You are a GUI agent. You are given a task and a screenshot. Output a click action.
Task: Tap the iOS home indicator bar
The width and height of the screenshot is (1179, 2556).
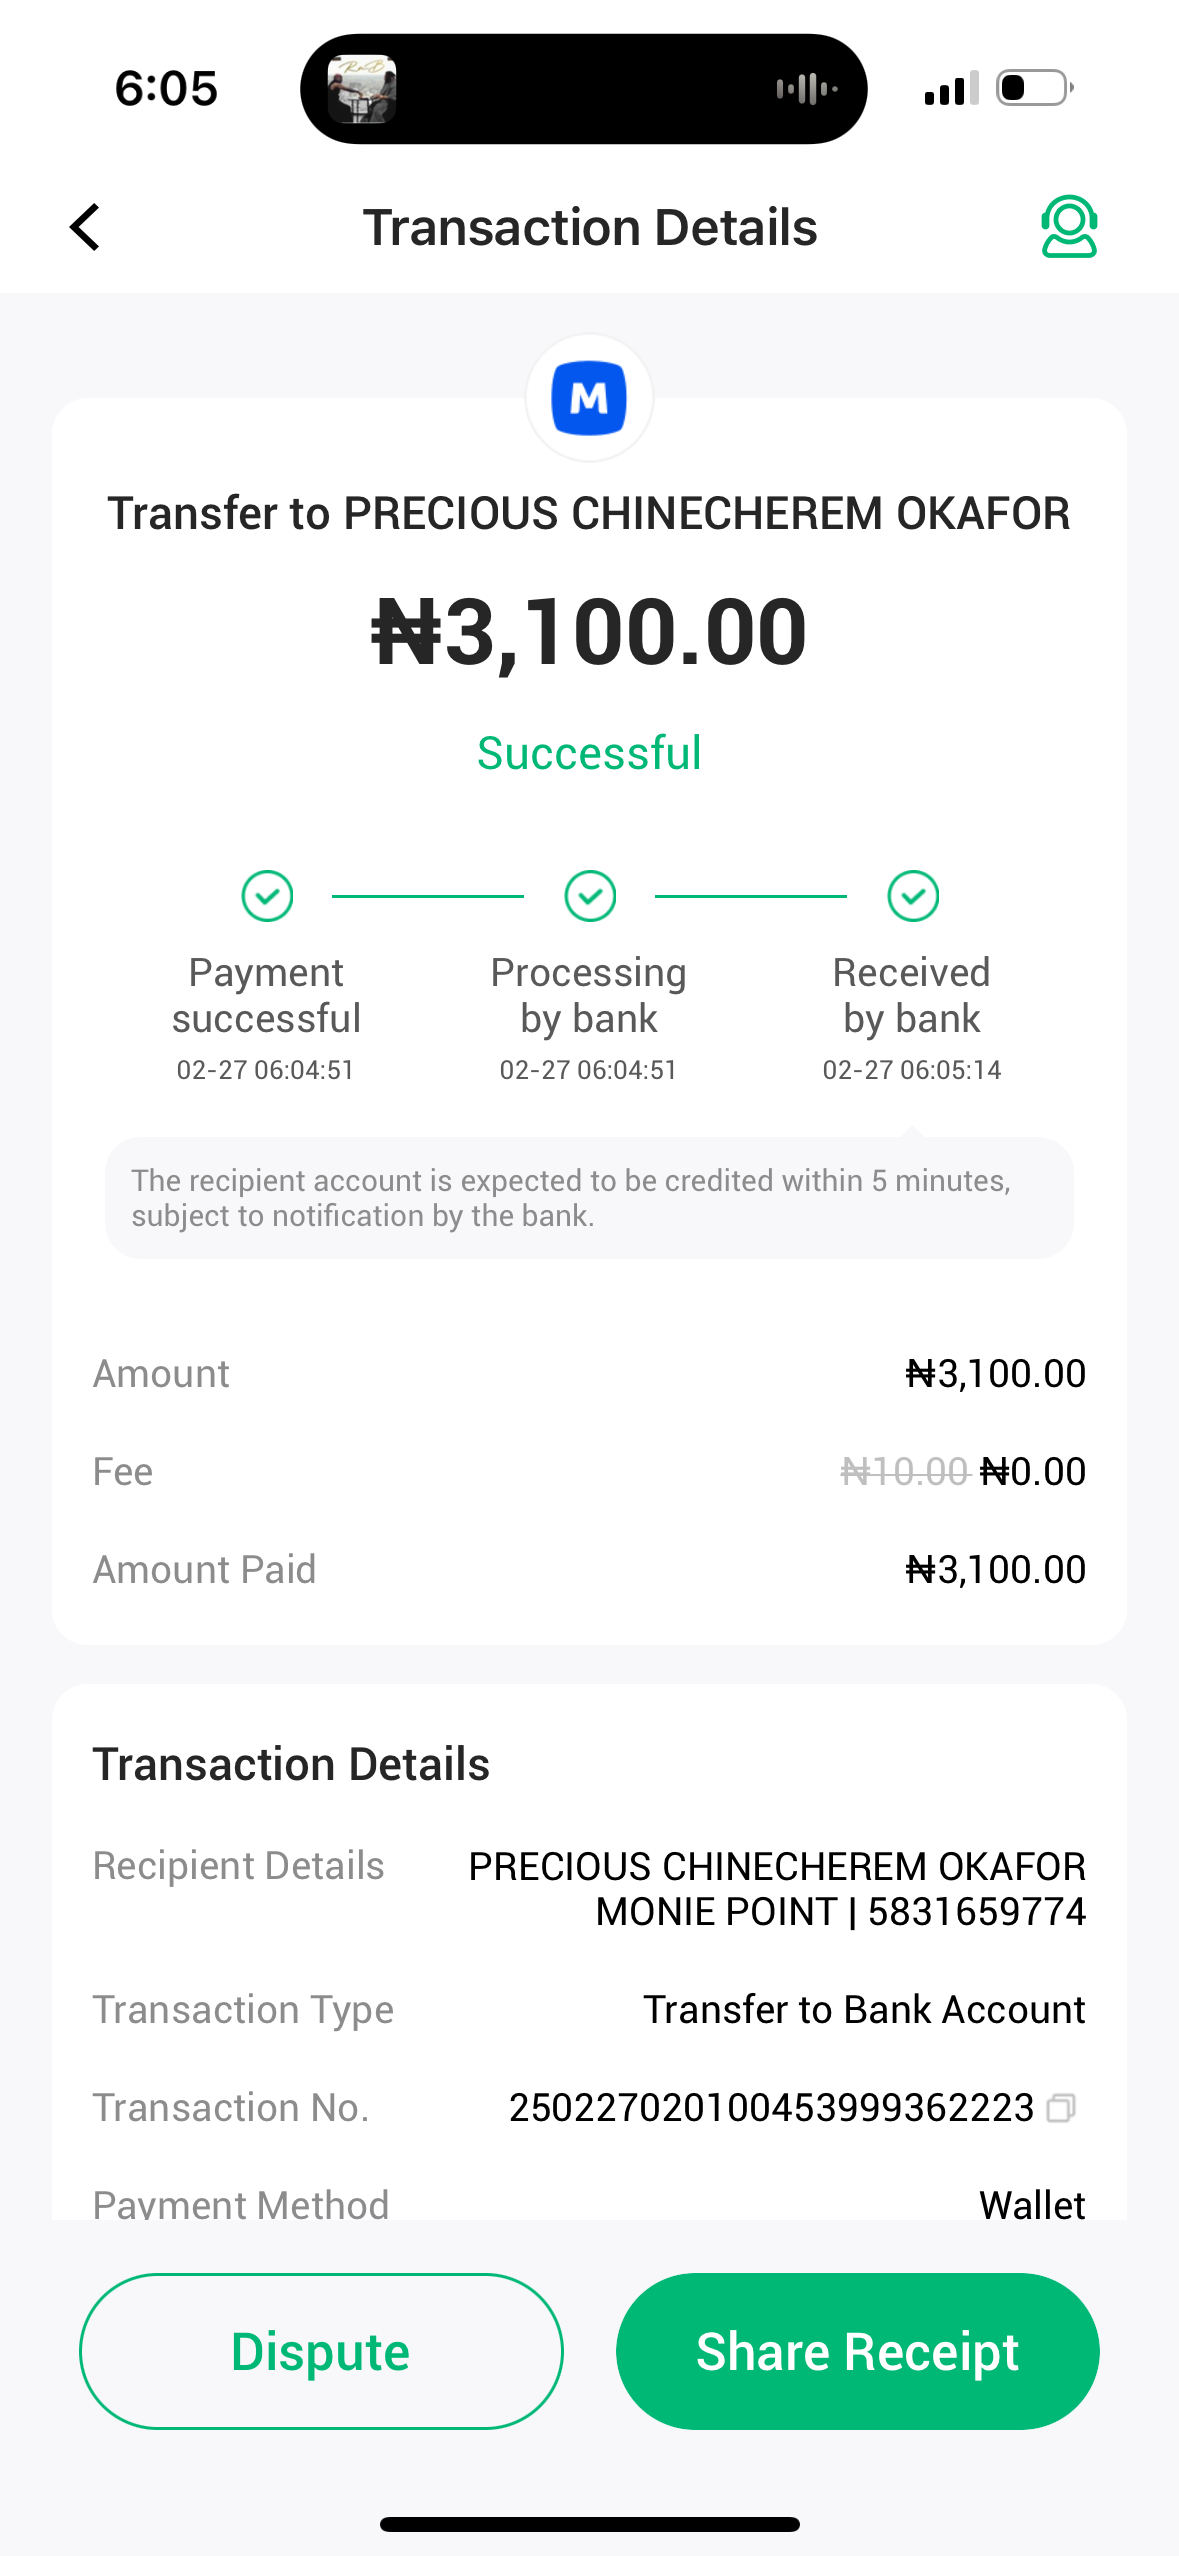click(589, 2525)
